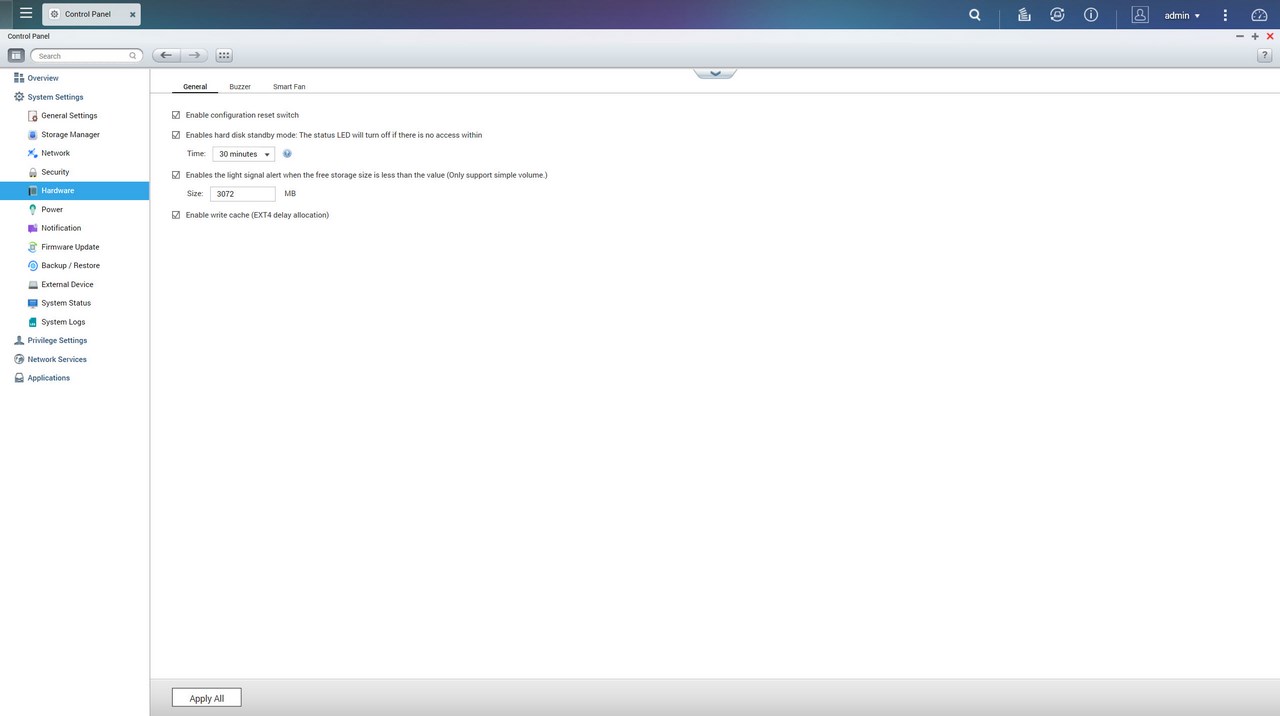Switch to the Smart Fan tab

point(289,87)
